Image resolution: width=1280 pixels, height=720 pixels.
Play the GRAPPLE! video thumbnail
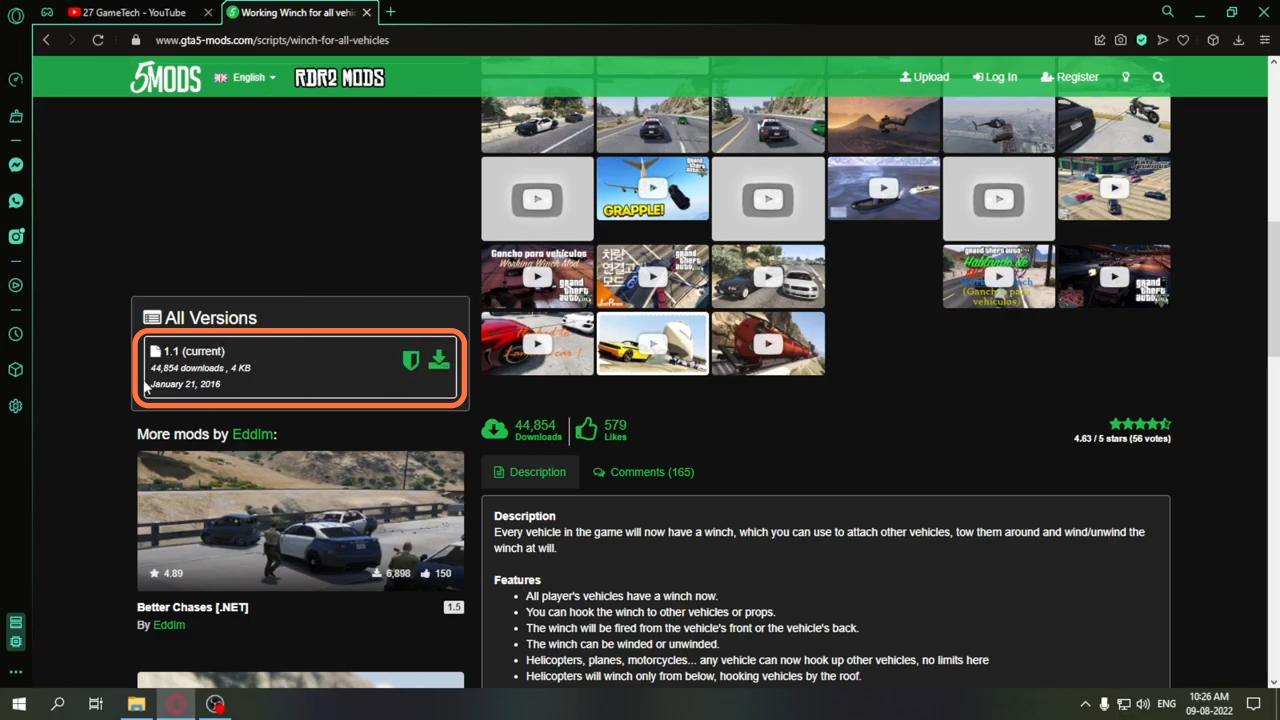(x=653, y=188)
